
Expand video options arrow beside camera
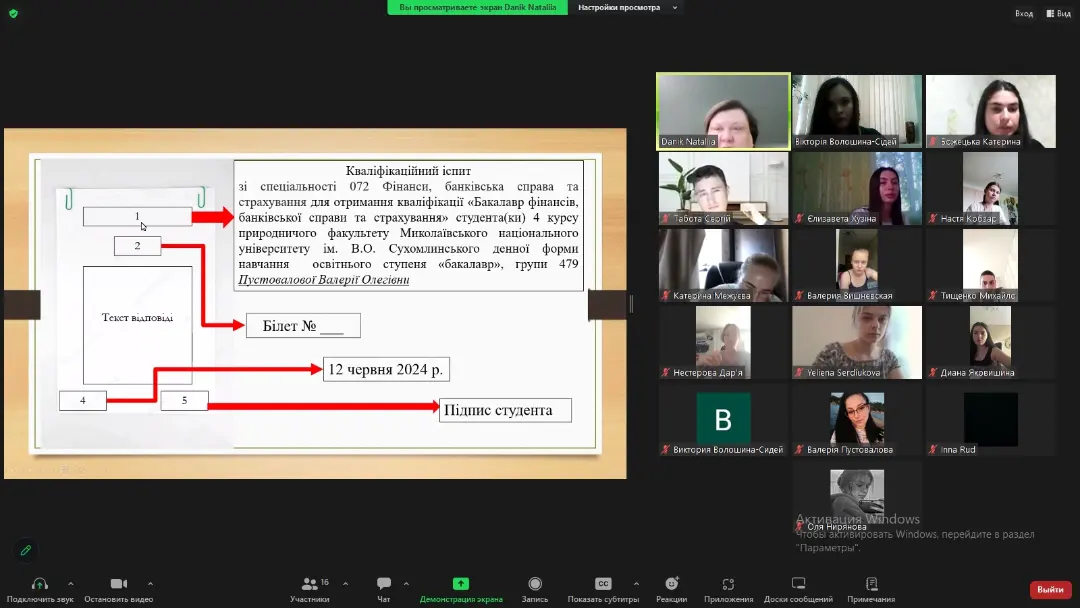click(x=150, y=584)
